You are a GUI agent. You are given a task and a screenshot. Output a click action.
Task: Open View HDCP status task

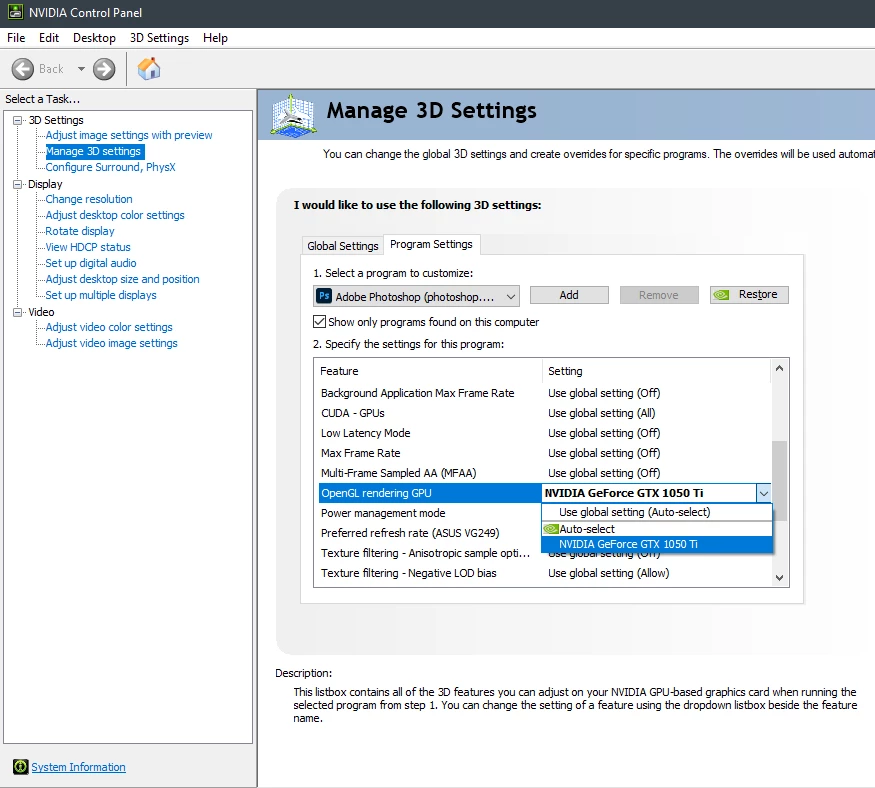(88, 247)
